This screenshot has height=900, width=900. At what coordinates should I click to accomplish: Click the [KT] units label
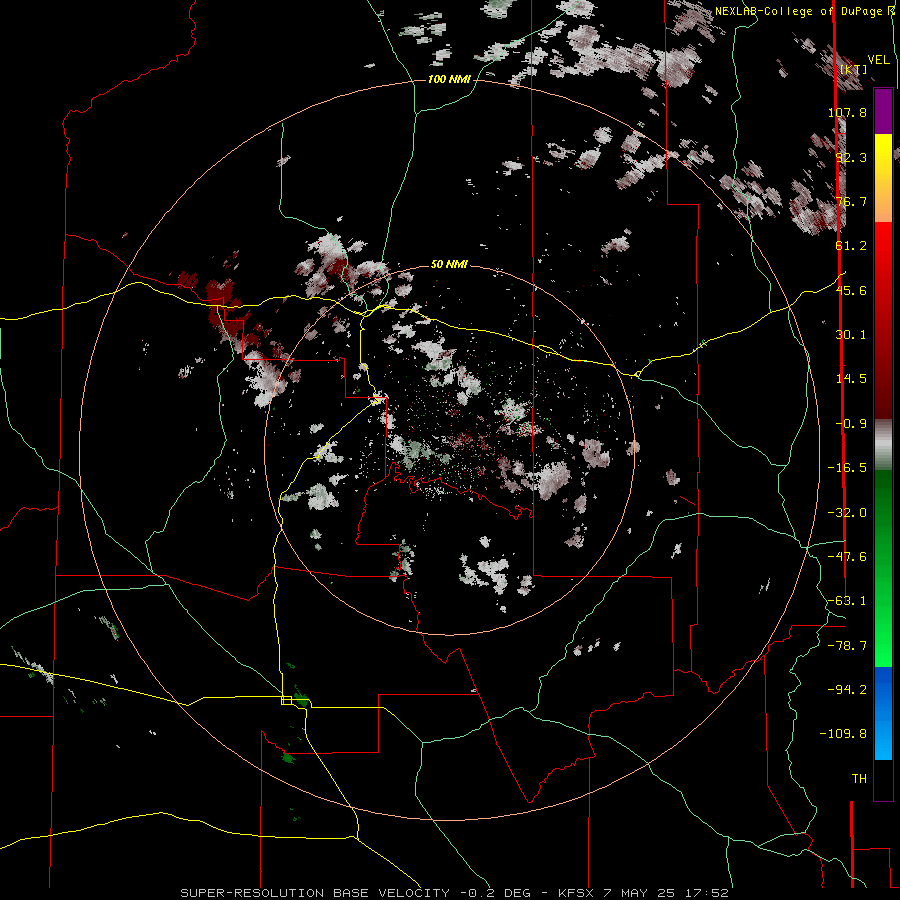point(854,69)
